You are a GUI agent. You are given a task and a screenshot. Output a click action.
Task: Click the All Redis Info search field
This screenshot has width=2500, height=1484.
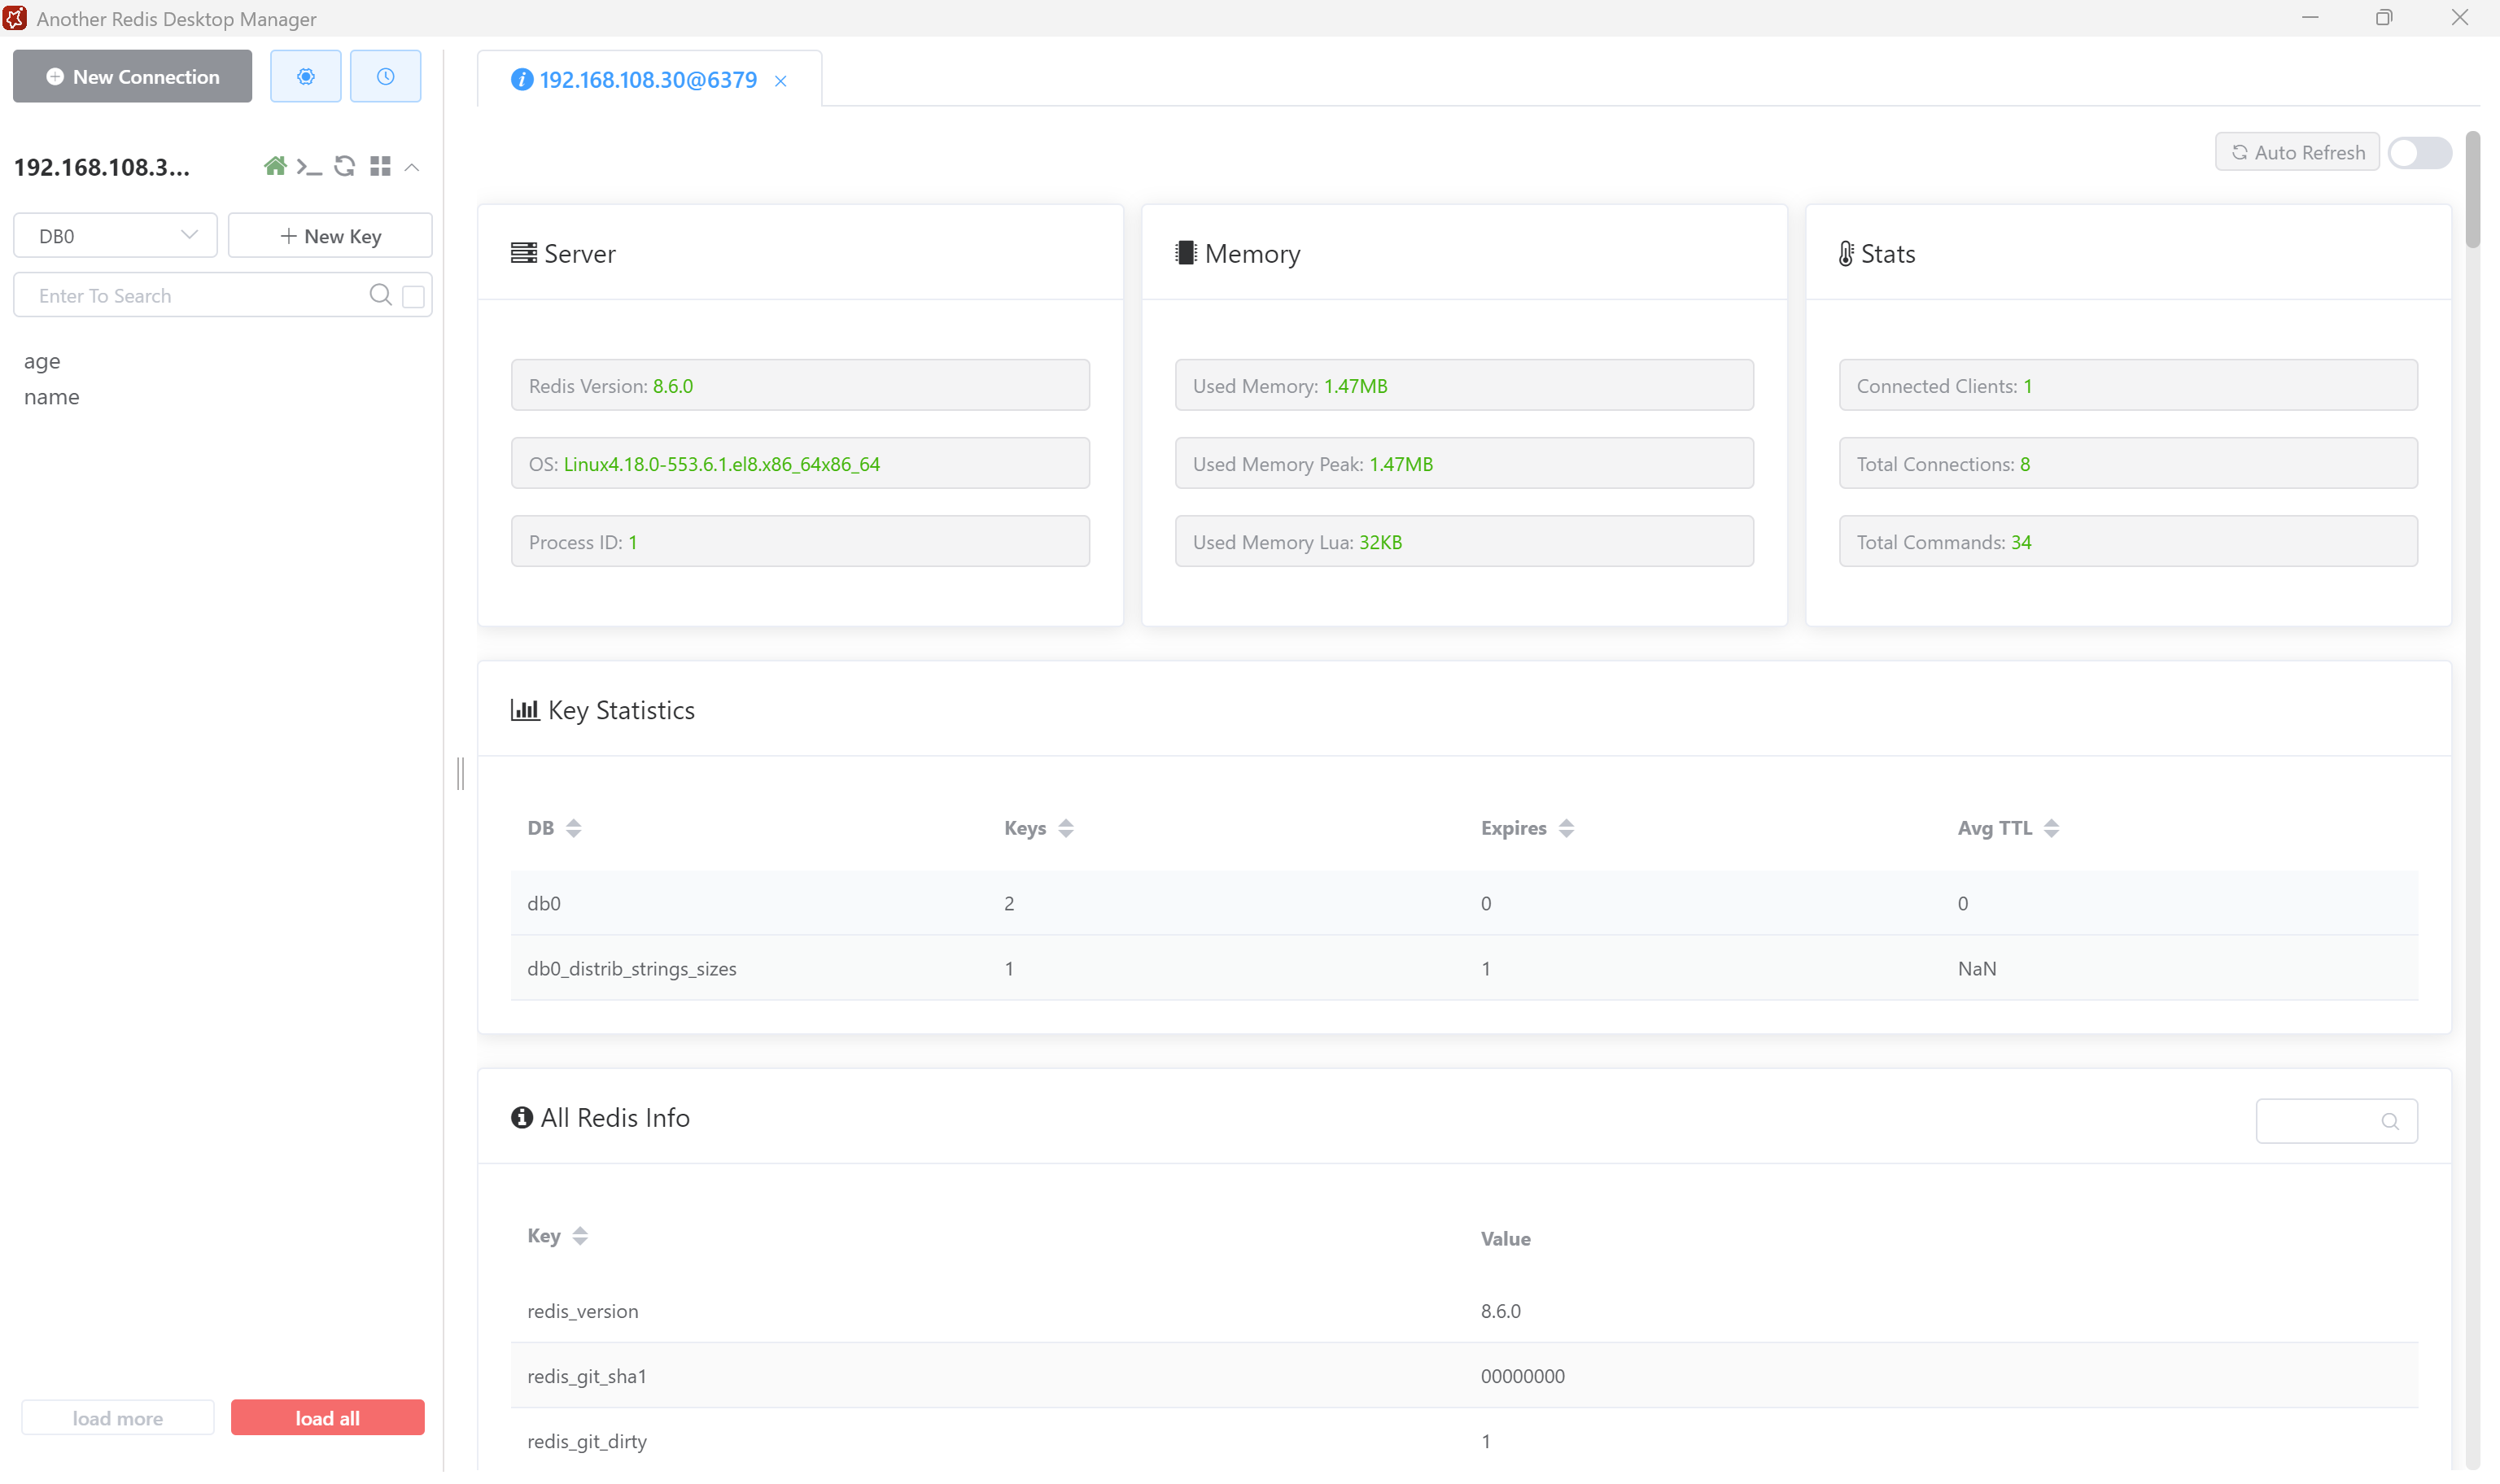click(x=2336, y=1121)
